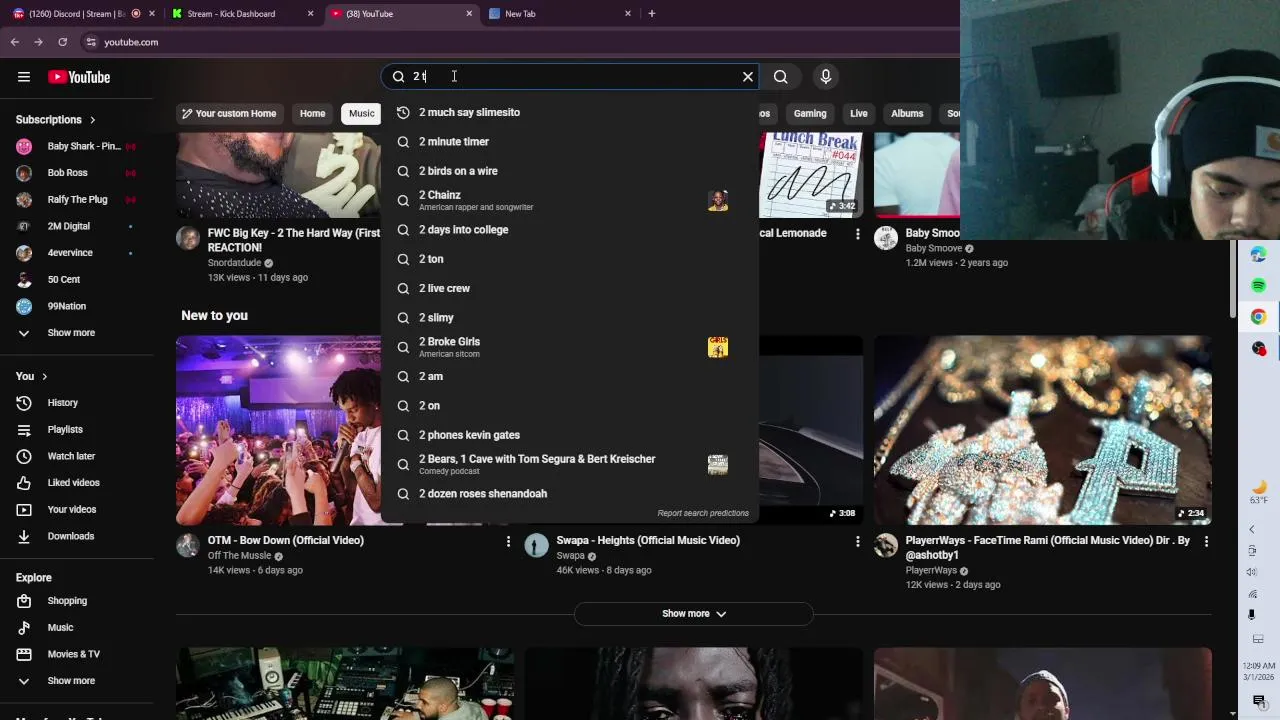The image size is (1280, 720).
Task: Open options for Swapa - Heights video
Action: point(857,541)
